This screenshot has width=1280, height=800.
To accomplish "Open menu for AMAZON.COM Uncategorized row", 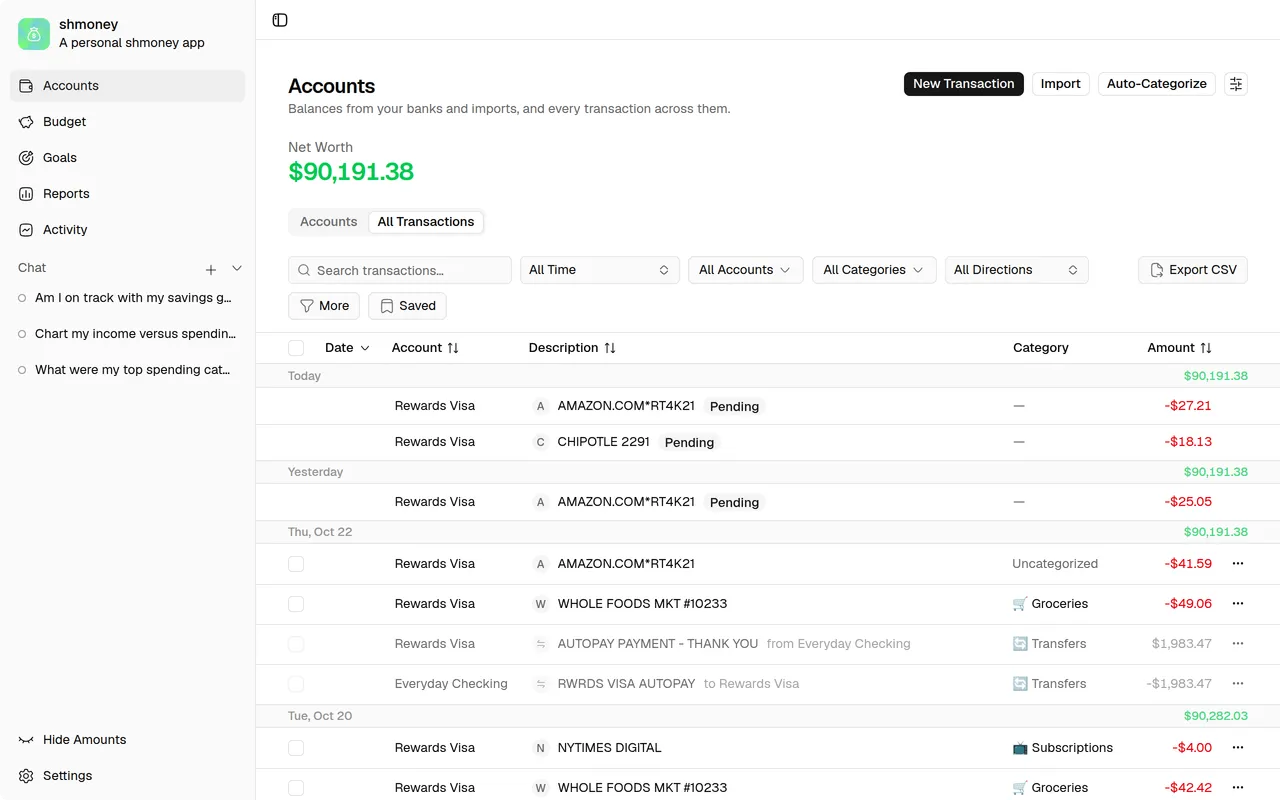I will click(x=1238, y=564).
